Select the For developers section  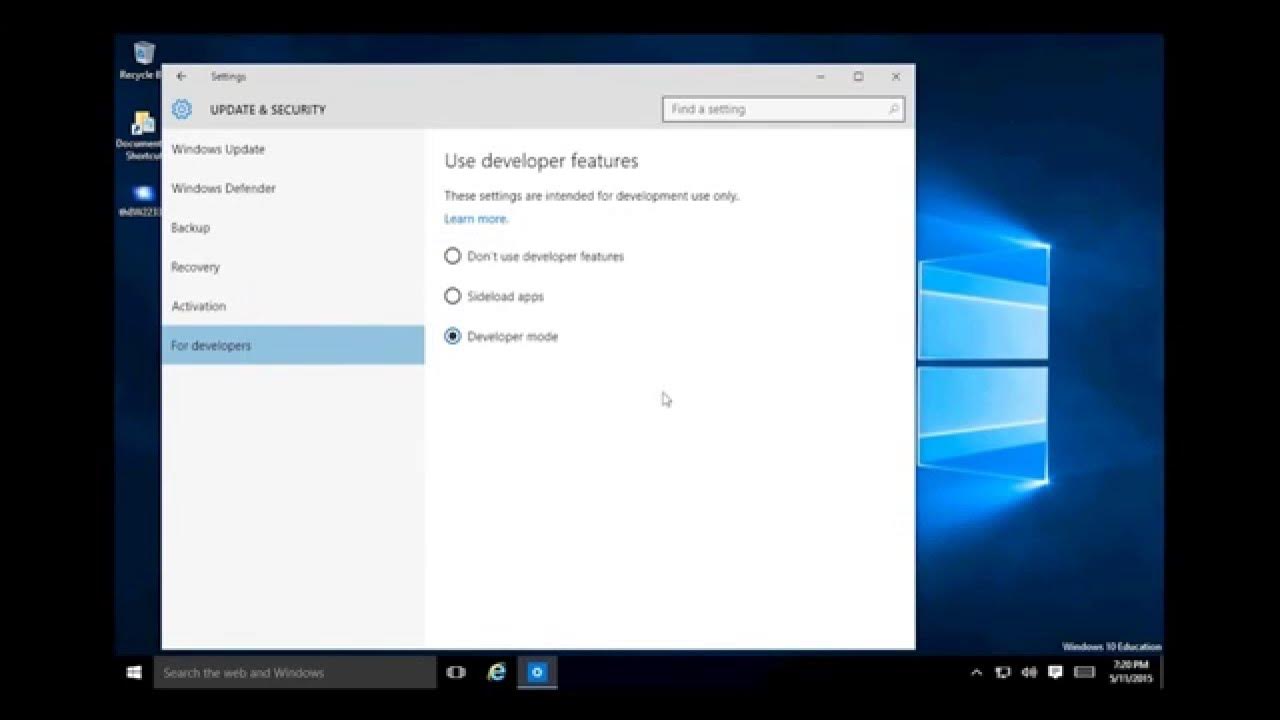tap(293, 345)
